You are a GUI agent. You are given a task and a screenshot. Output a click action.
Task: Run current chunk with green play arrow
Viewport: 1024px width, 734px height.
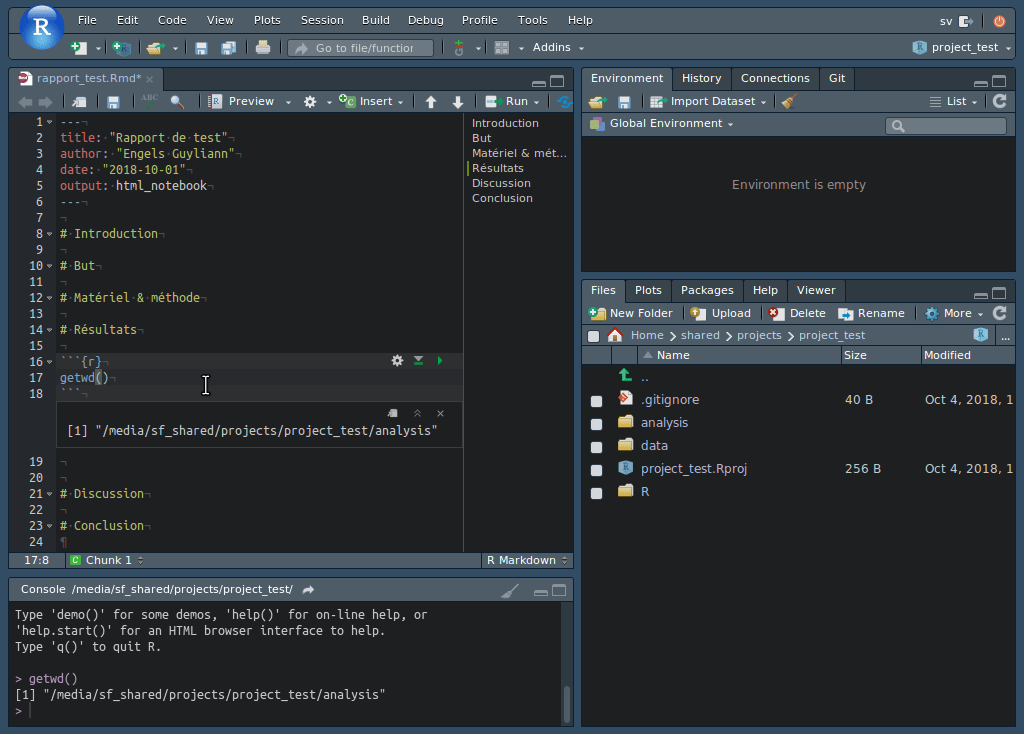coord(440,360)
